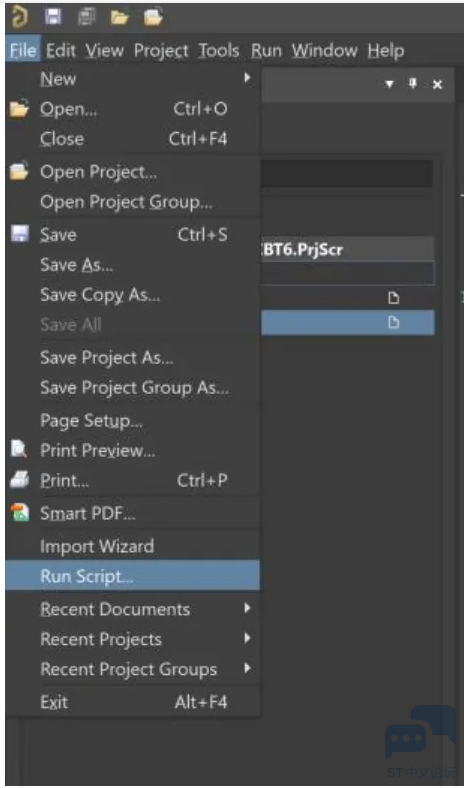464x788 pixels.
Task: Click document icon on highlighted project row
Action: (394, 322)
